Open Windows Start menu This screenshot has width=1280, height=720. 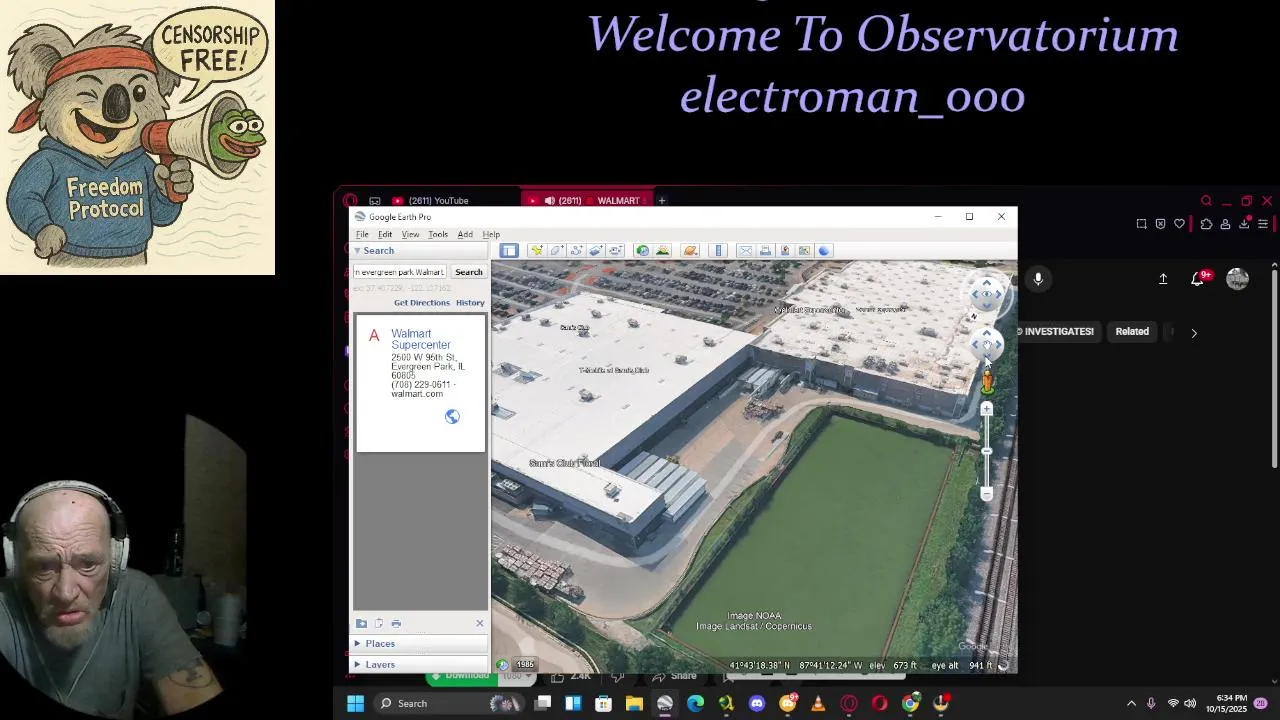(x=355, y=704)
